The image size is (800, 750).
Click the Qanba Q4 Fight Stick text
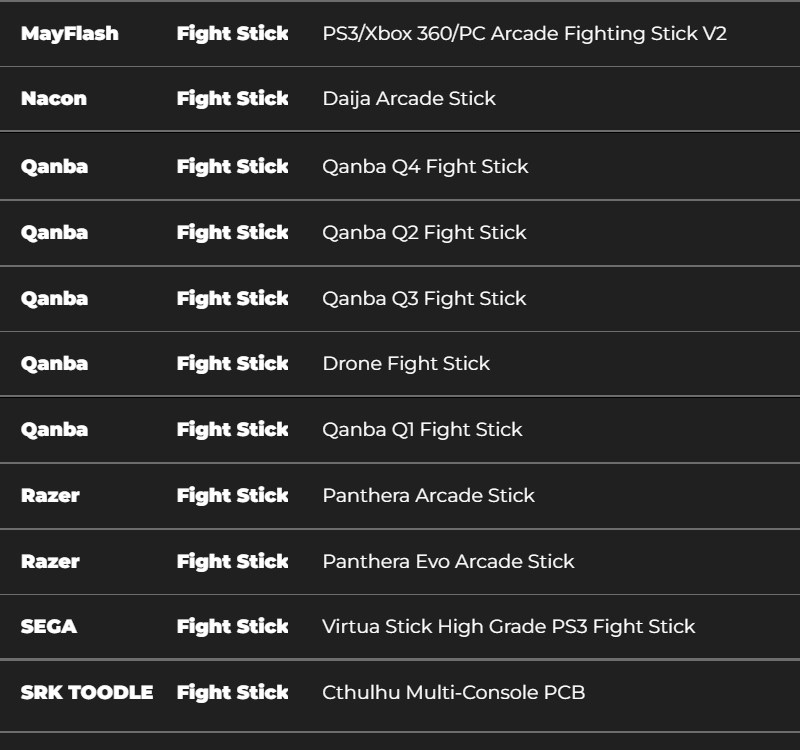pyautogui.click(x=425, y=167)
